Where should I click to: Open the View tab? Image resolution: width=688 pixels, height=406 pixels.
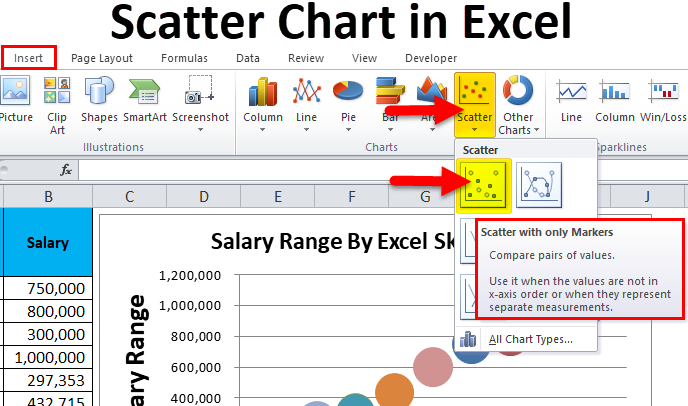(364, 58)
